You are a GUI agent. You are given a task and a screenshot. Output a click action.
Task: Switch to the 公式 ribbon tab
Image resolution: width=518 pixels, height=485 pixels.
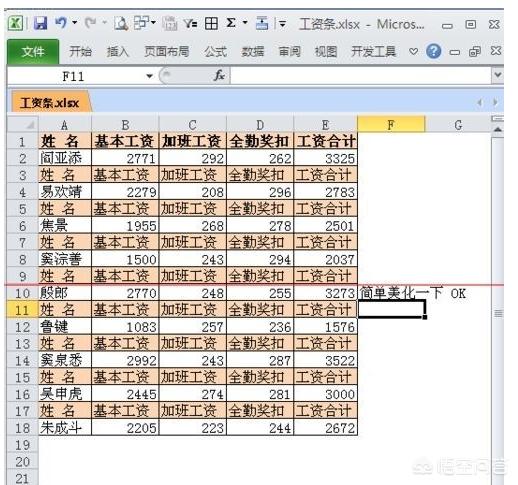coord(216,52)
